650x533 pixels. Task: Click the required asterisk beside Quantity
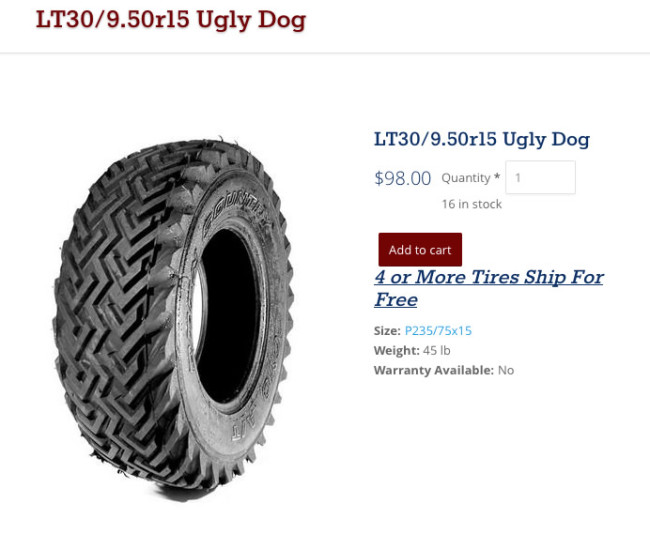pos(497,178)
